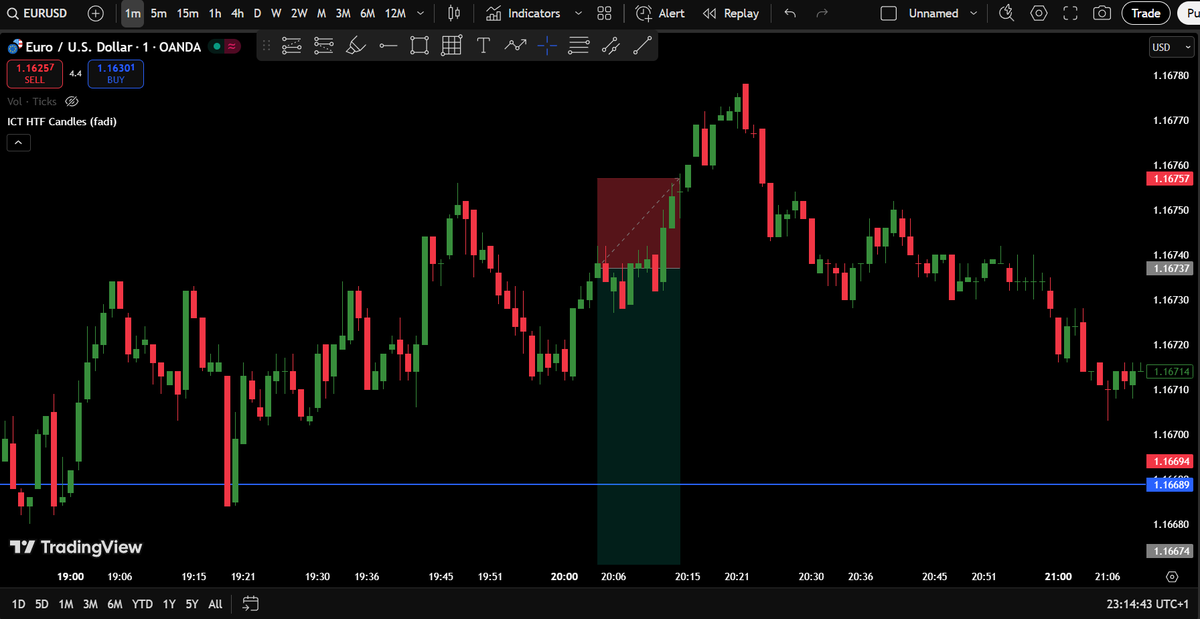Open quick search with the lightning magnifier icon

[1005, 13]
